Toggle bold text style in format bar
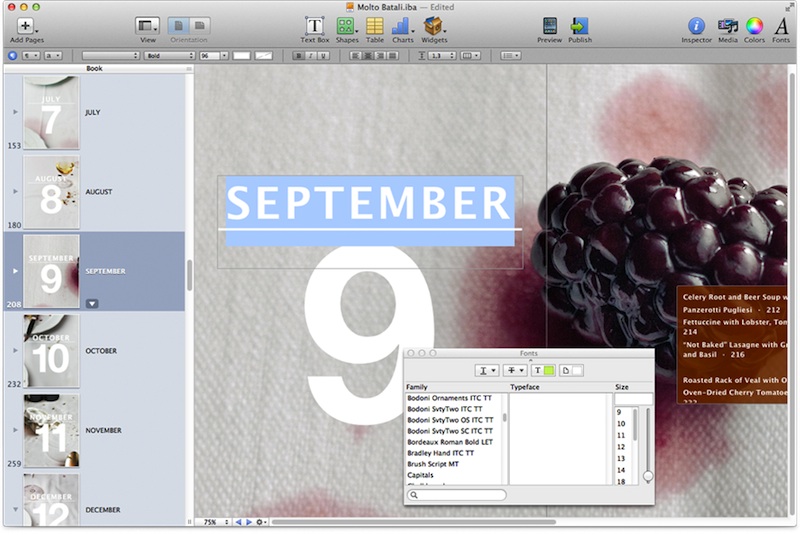The height and width of the screenshot is (535, 800). point(298,56)
